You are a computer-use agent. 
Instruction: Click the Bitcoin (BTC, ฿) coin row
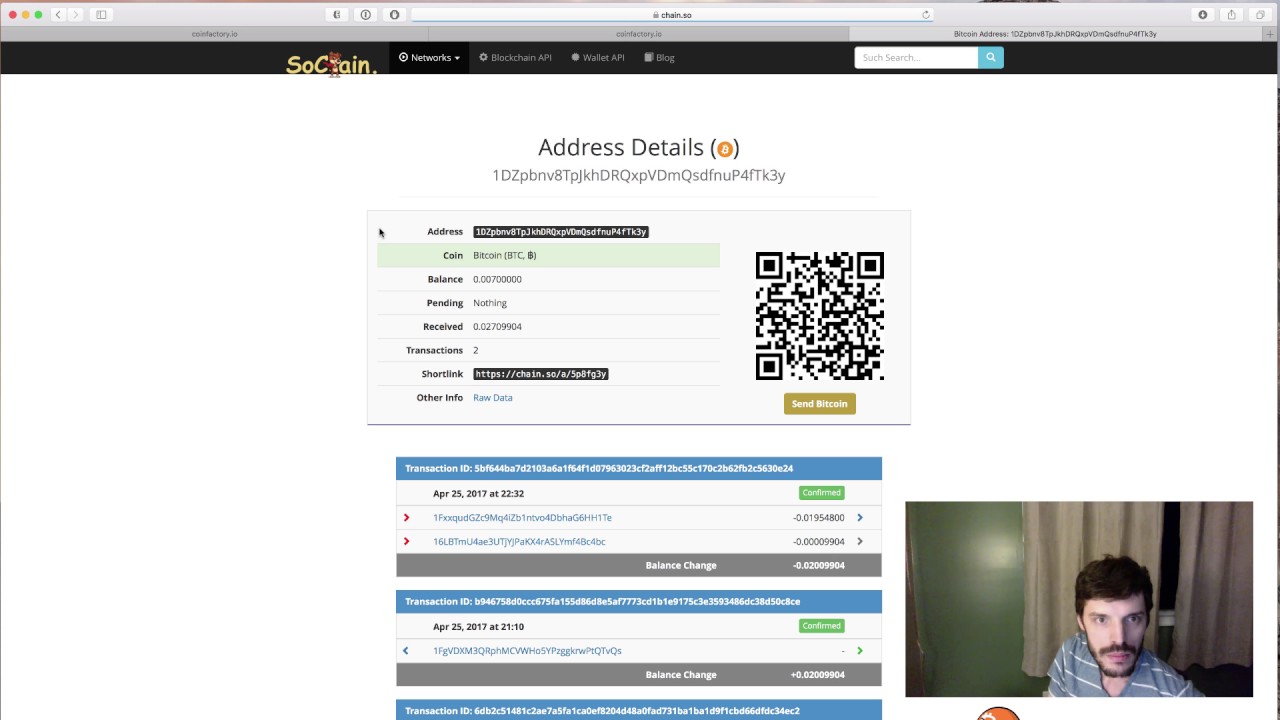click(548, 256)
